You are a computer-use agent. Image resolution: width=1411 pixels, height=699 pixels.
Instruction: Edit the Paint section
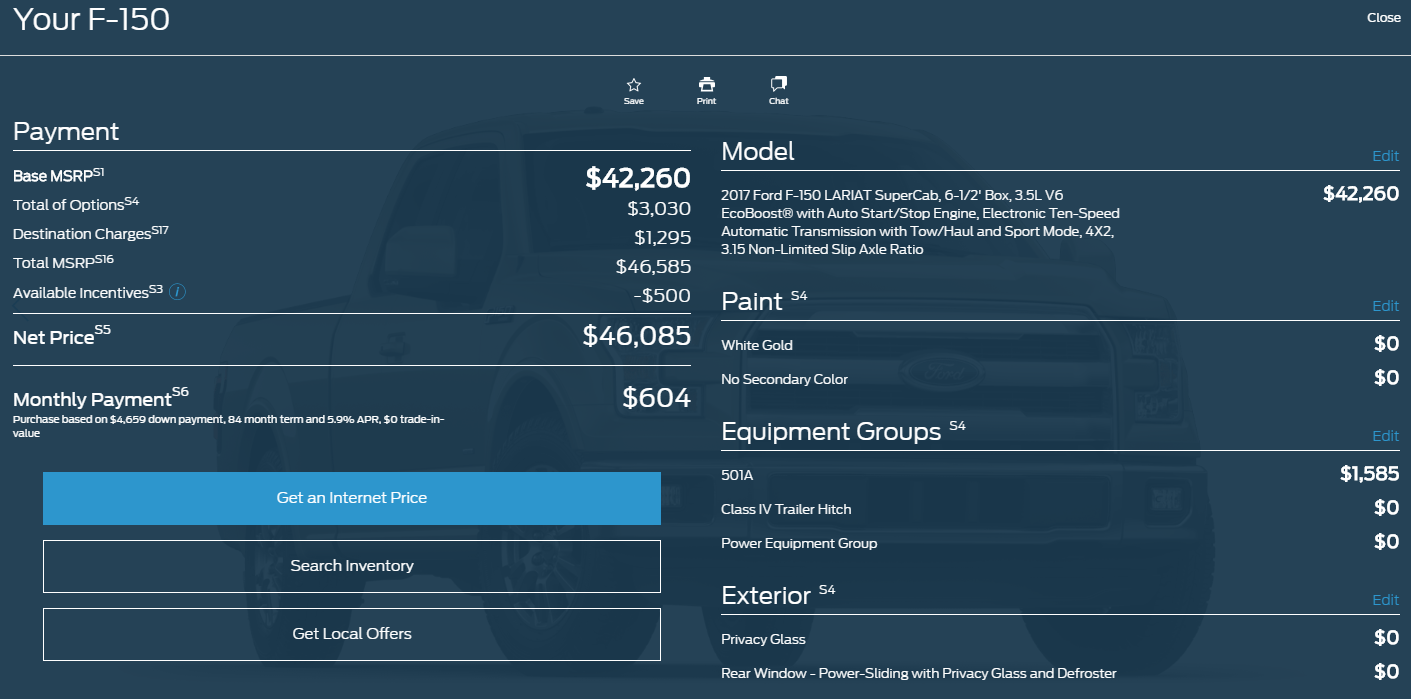click(x=1385, y=306)
